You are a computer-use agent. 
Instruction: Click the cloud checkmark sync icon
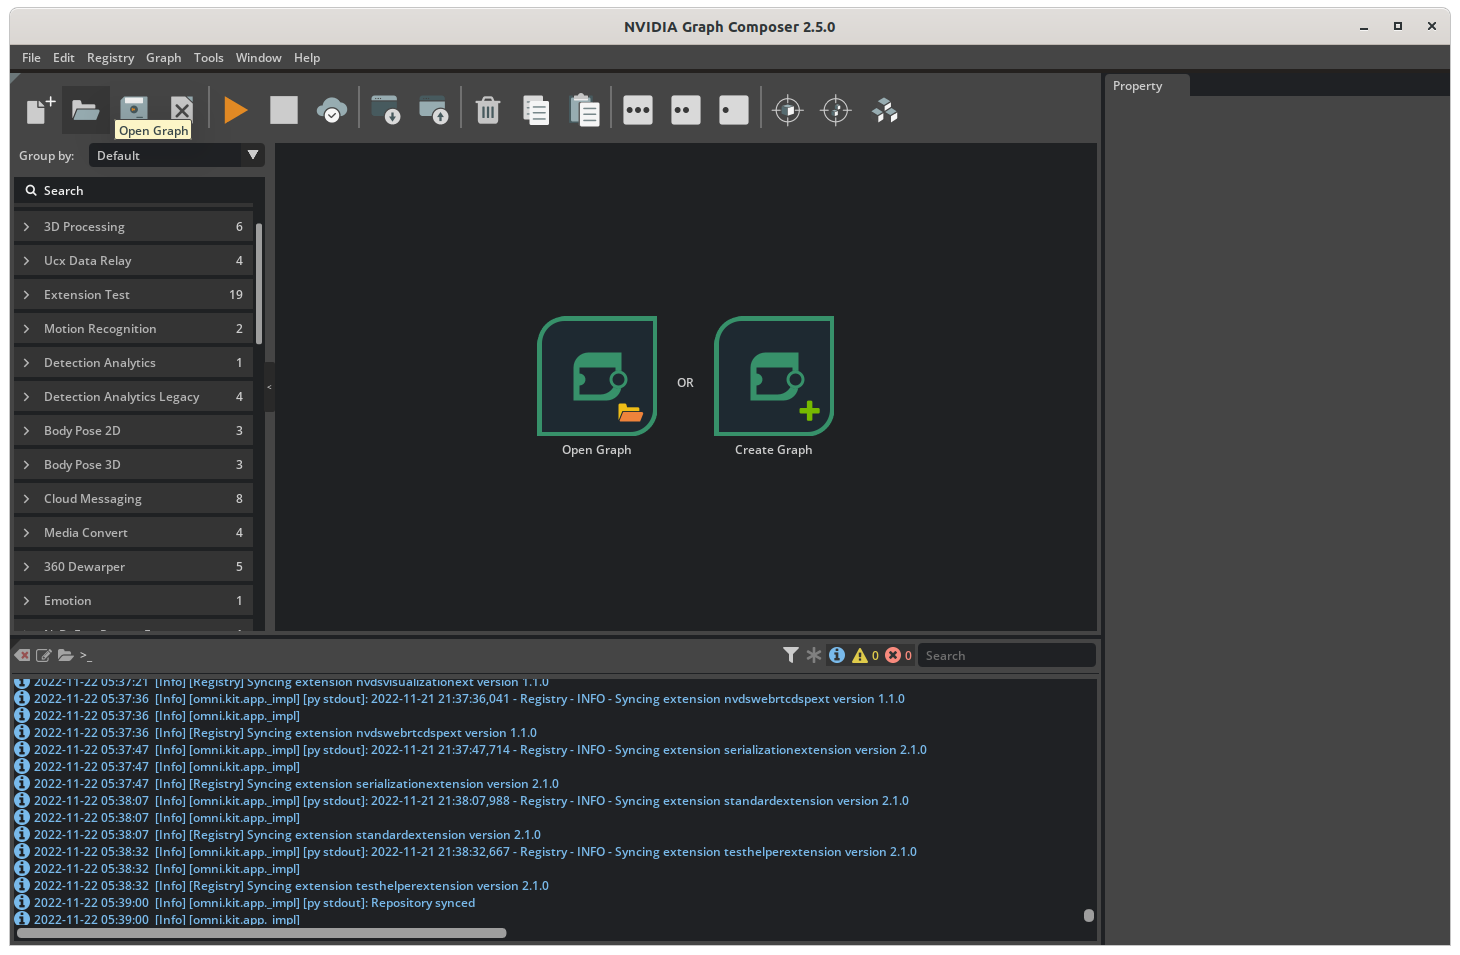(332, 110)
